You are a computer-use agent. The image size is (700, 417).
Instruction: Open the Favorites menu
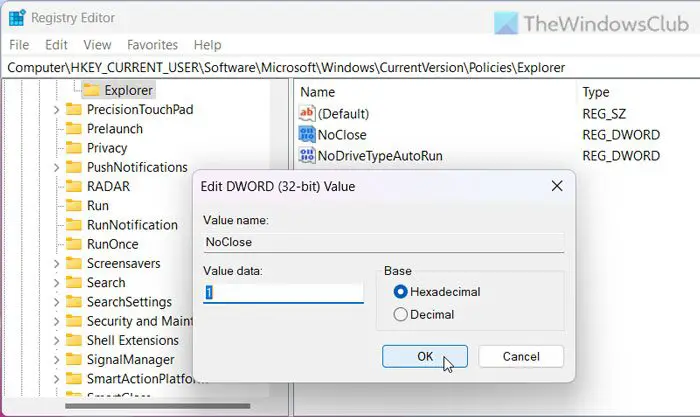(x=152, y=45)
